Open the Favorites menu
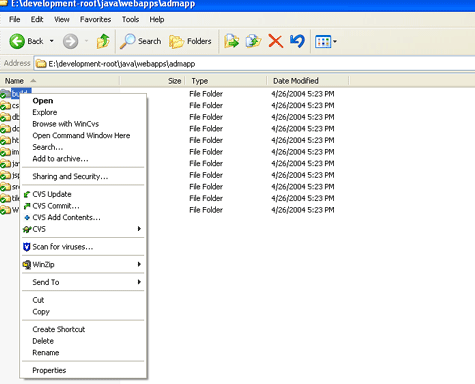 (95, 19)
